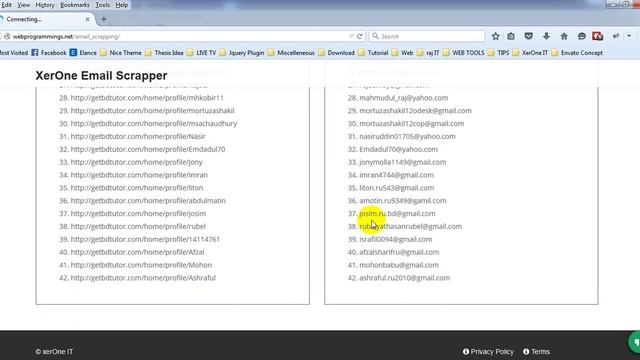Open the Edit menu
This screenshot has height=360, width=640.
[x=7, y=5]
